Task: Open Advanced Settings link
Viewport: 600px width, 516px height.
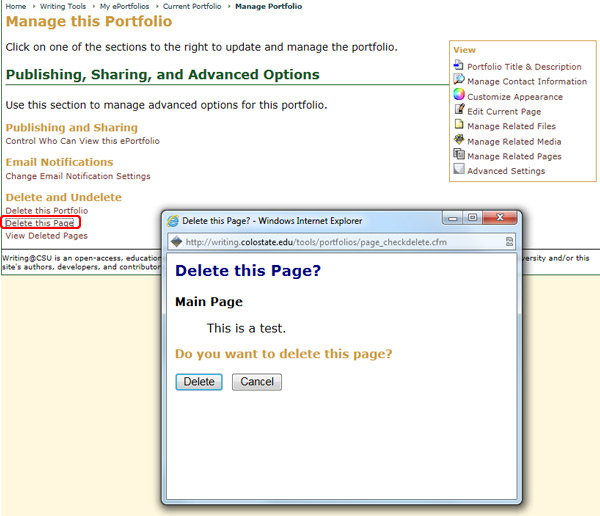Action: [x=506, y=171]
